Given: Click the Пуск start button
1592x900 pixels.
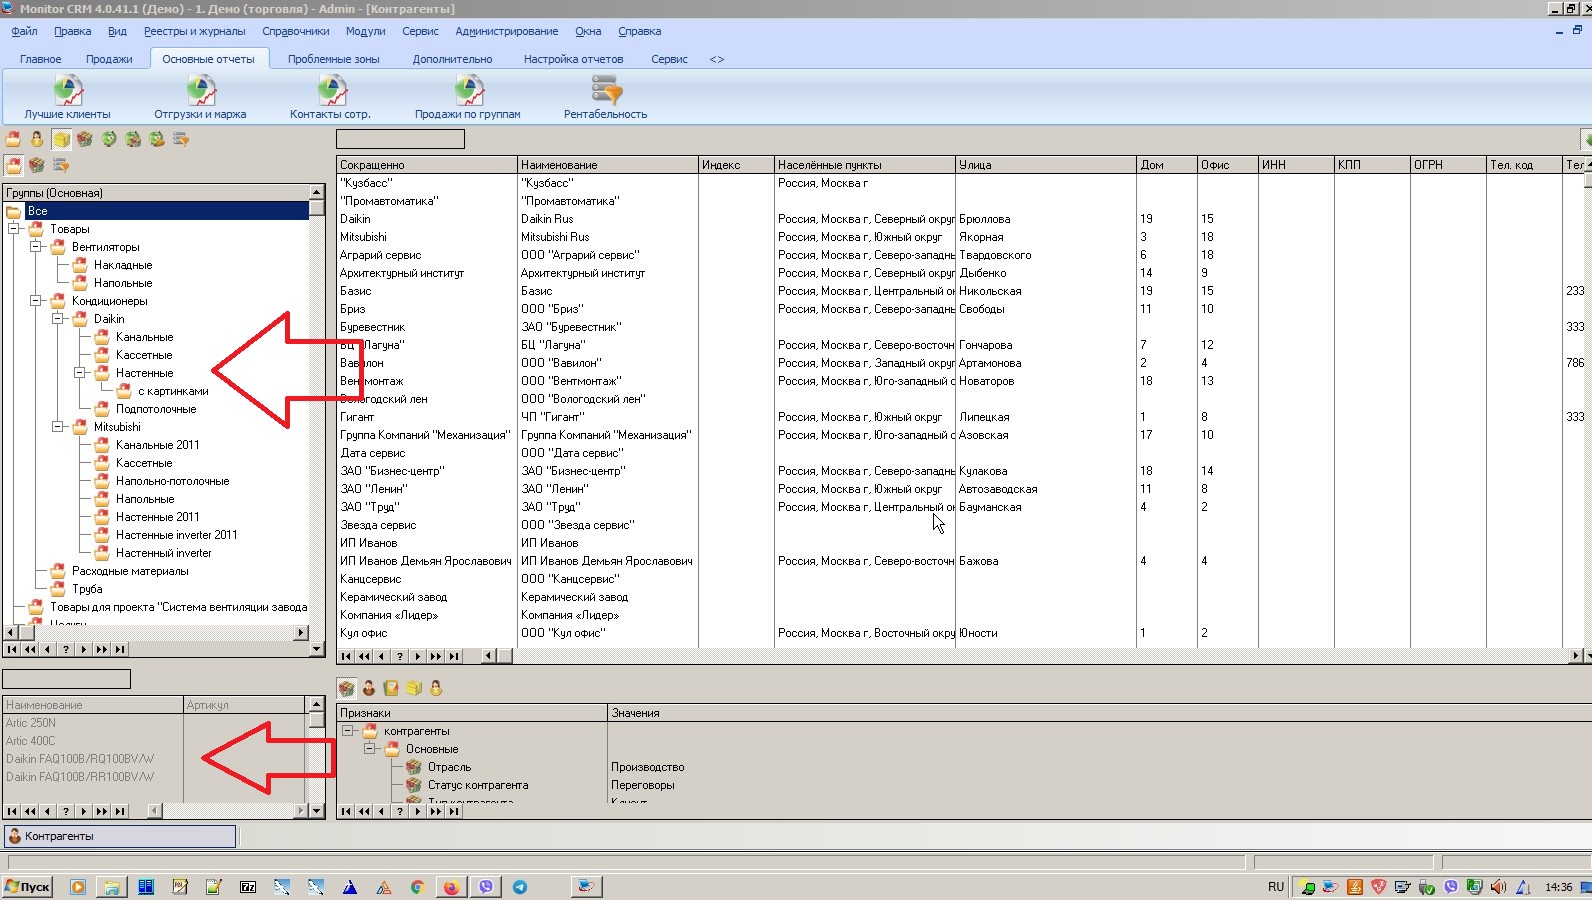Looking at the screenshot, I should pos(28,887).
